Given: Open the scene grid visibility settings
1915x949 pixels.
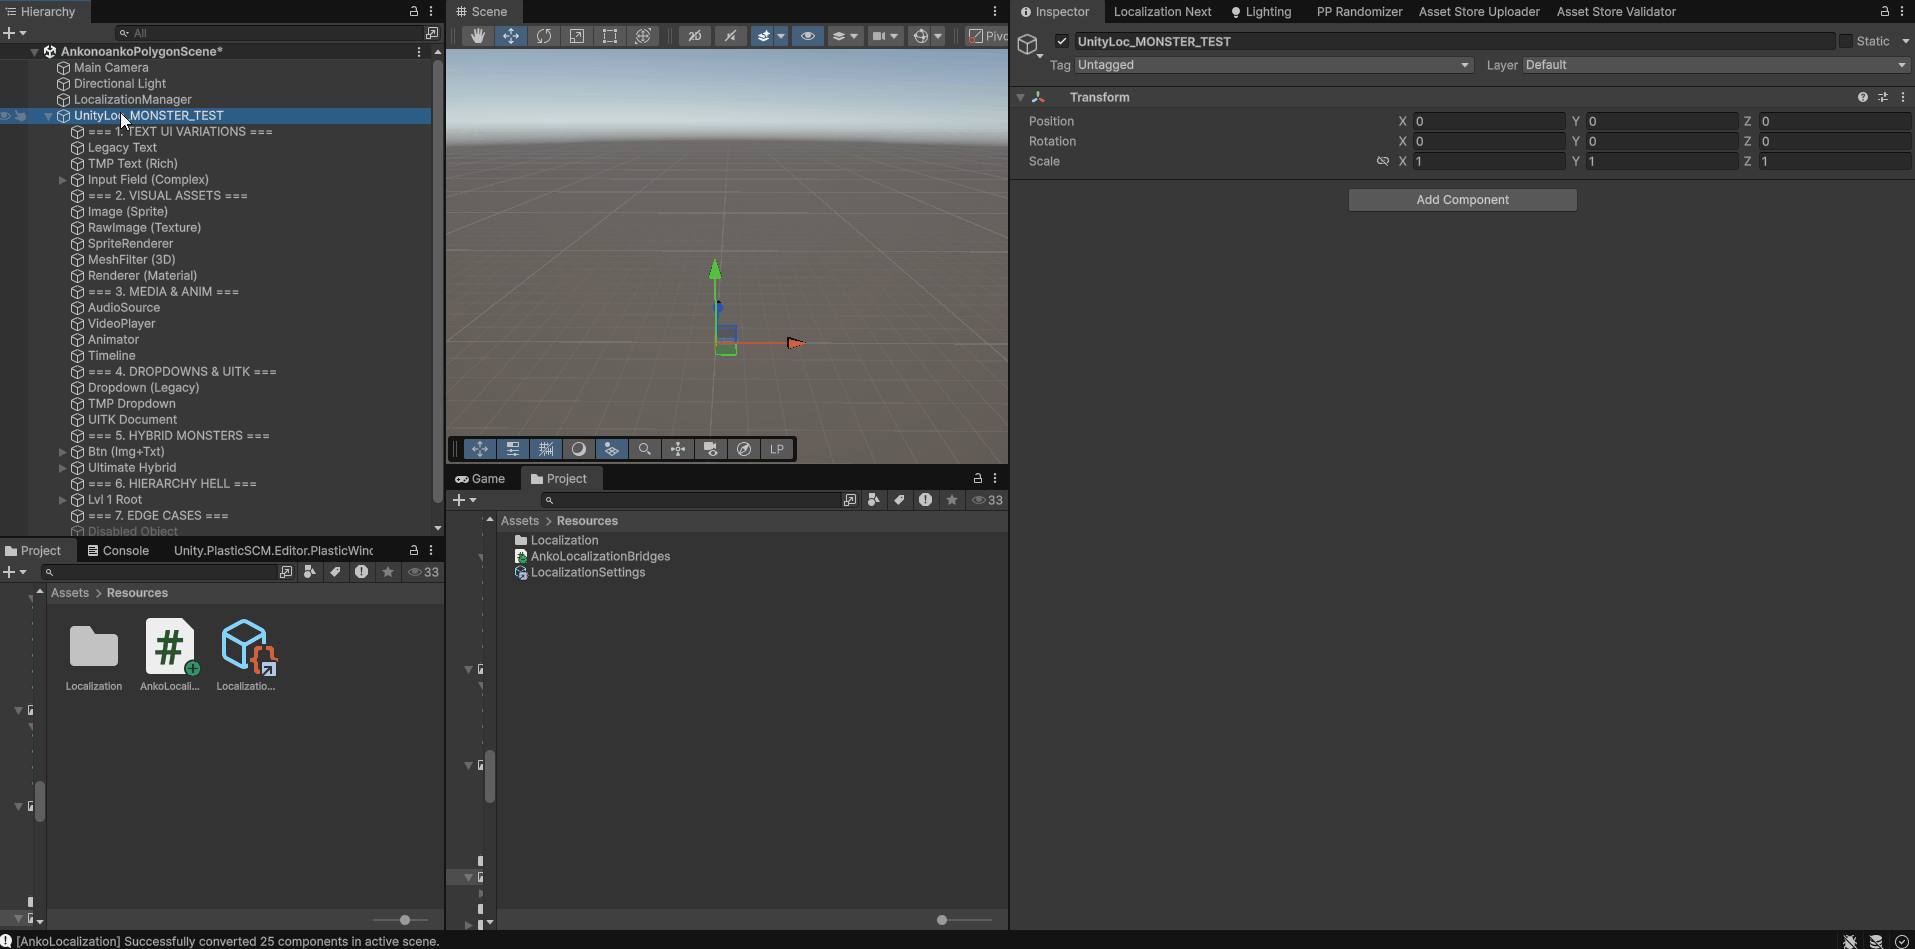Looking at the screenshot, I should 546,449.
